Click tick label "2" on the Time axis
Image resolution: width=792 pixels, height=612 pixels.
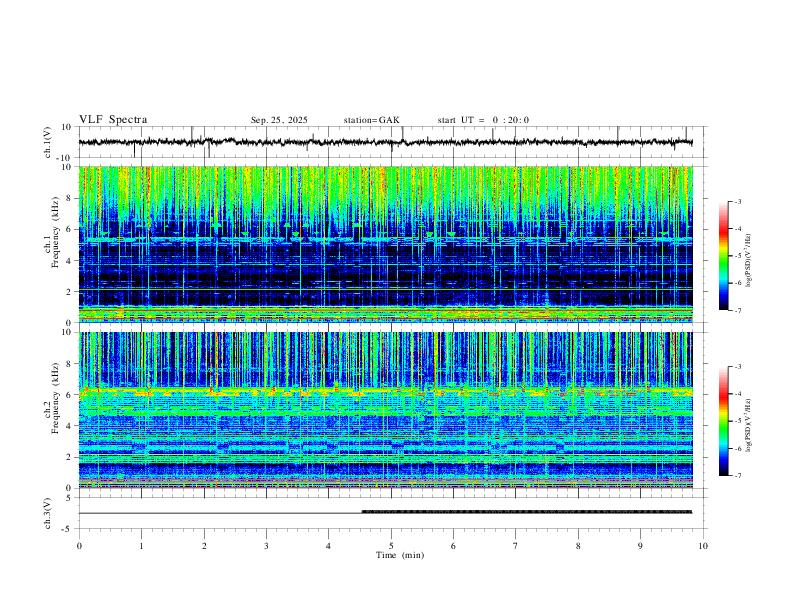(x=204, y=546)
